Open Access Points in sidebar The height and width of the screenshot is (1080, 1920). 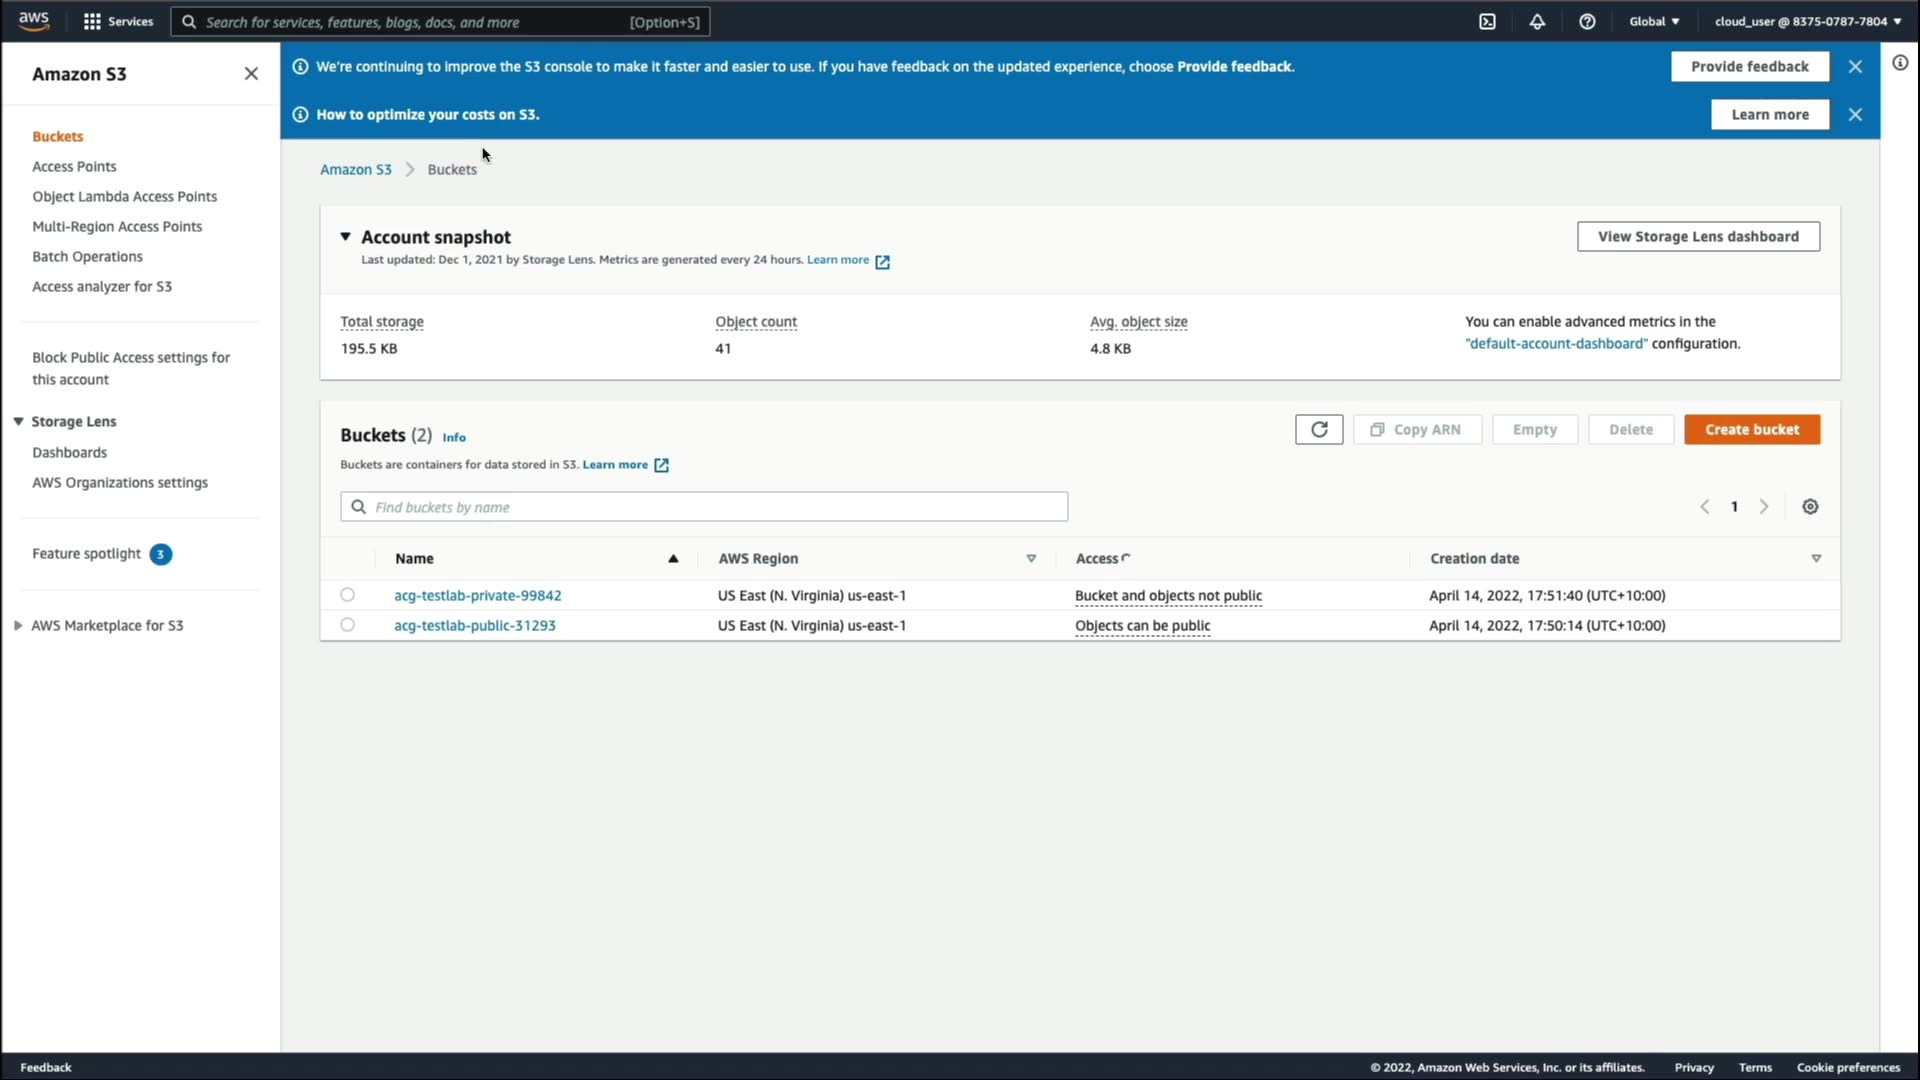coord(74,166)
